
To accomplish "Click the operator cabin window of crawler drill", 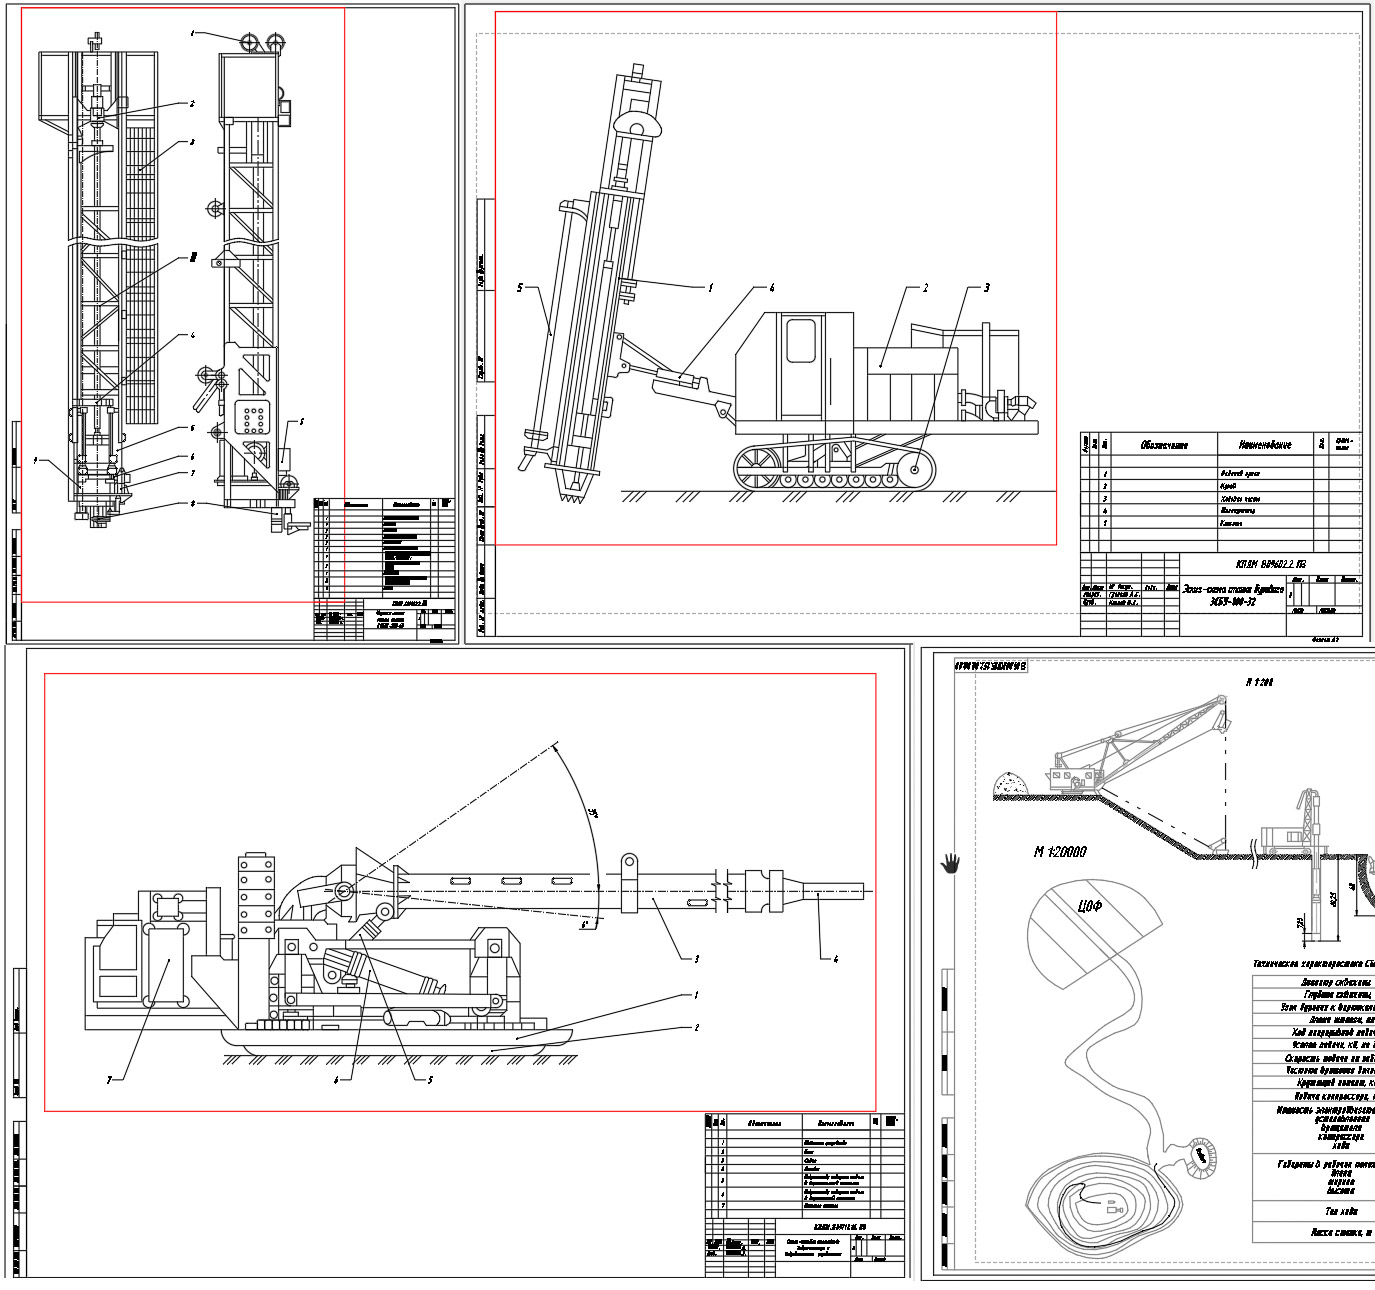I will coord(801,340).
